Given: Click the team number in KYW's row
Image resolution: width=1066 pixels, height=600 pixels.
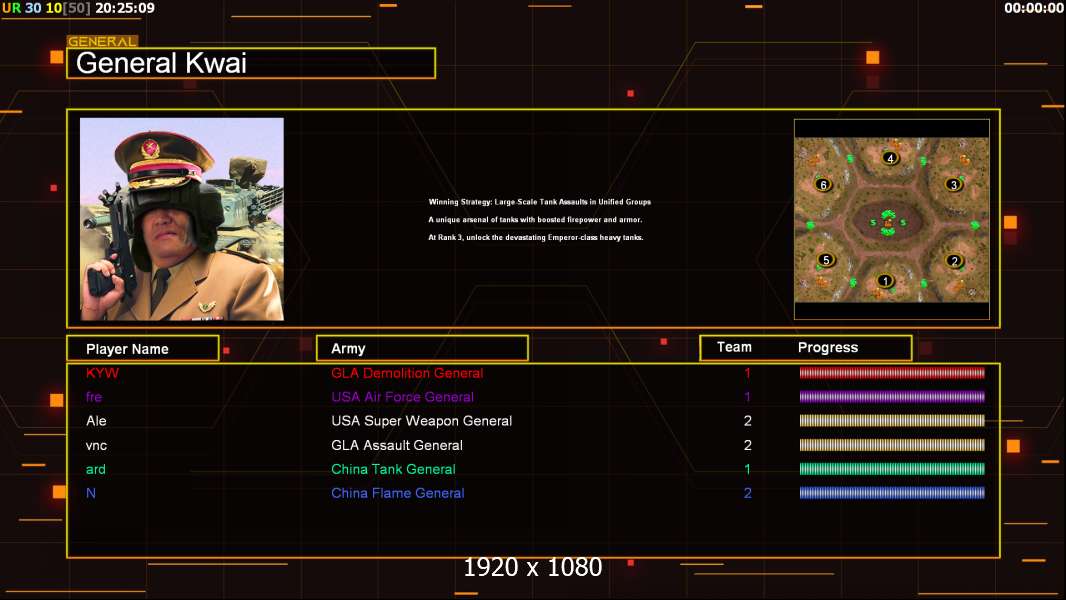Looking at the screenshot, I should pos(748,373).
